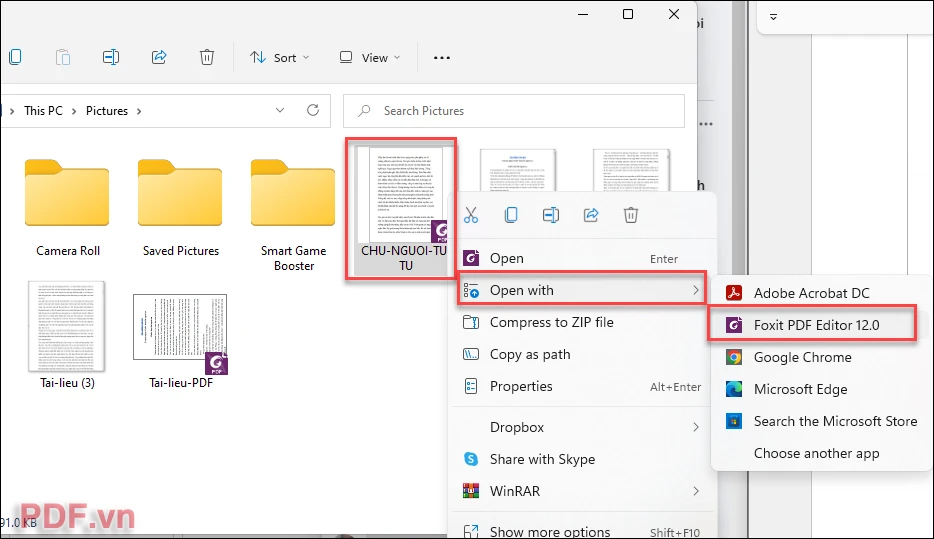Expand the chevron after Pictures breadcrumb
Screen dimensions: 934x539
coord(139,111)
